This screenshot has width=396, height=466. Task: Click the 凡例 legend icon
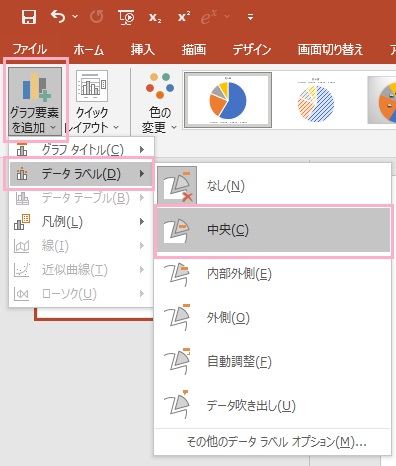22,222
